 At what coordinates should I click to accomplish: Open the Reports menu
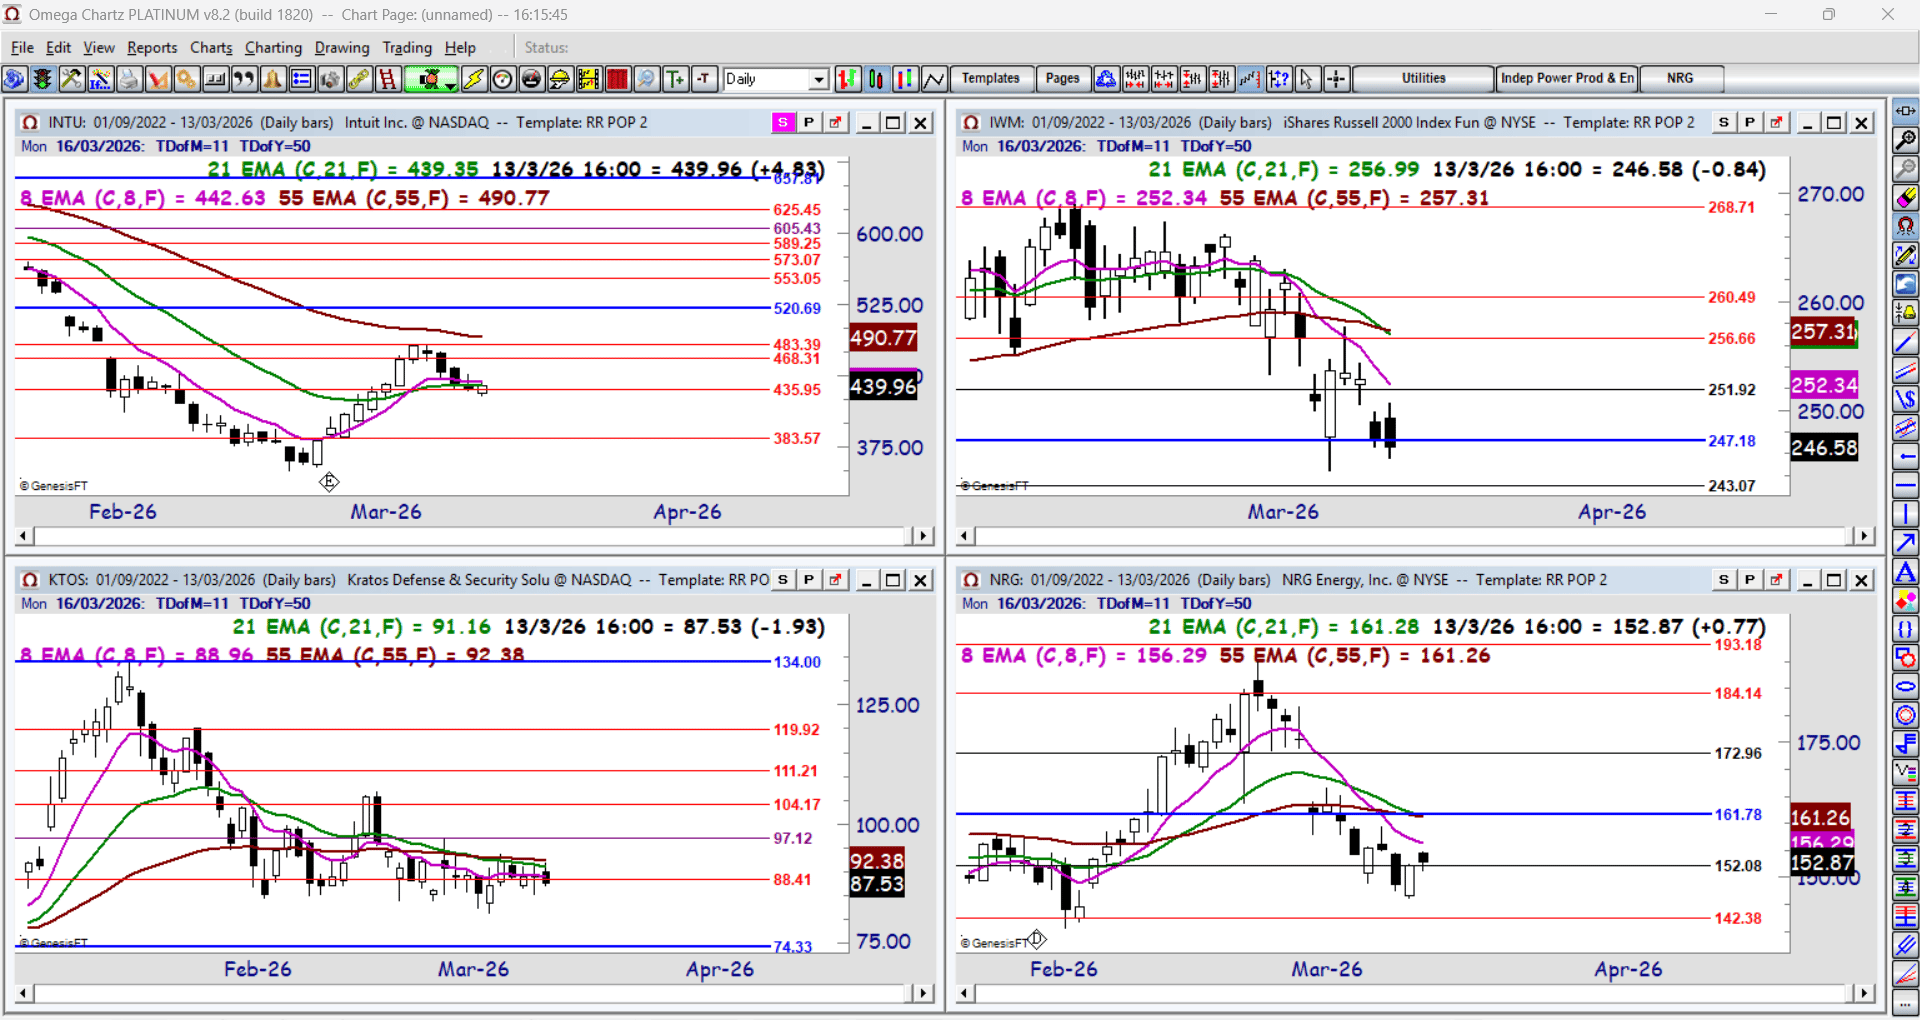click(x=152, y=48)
